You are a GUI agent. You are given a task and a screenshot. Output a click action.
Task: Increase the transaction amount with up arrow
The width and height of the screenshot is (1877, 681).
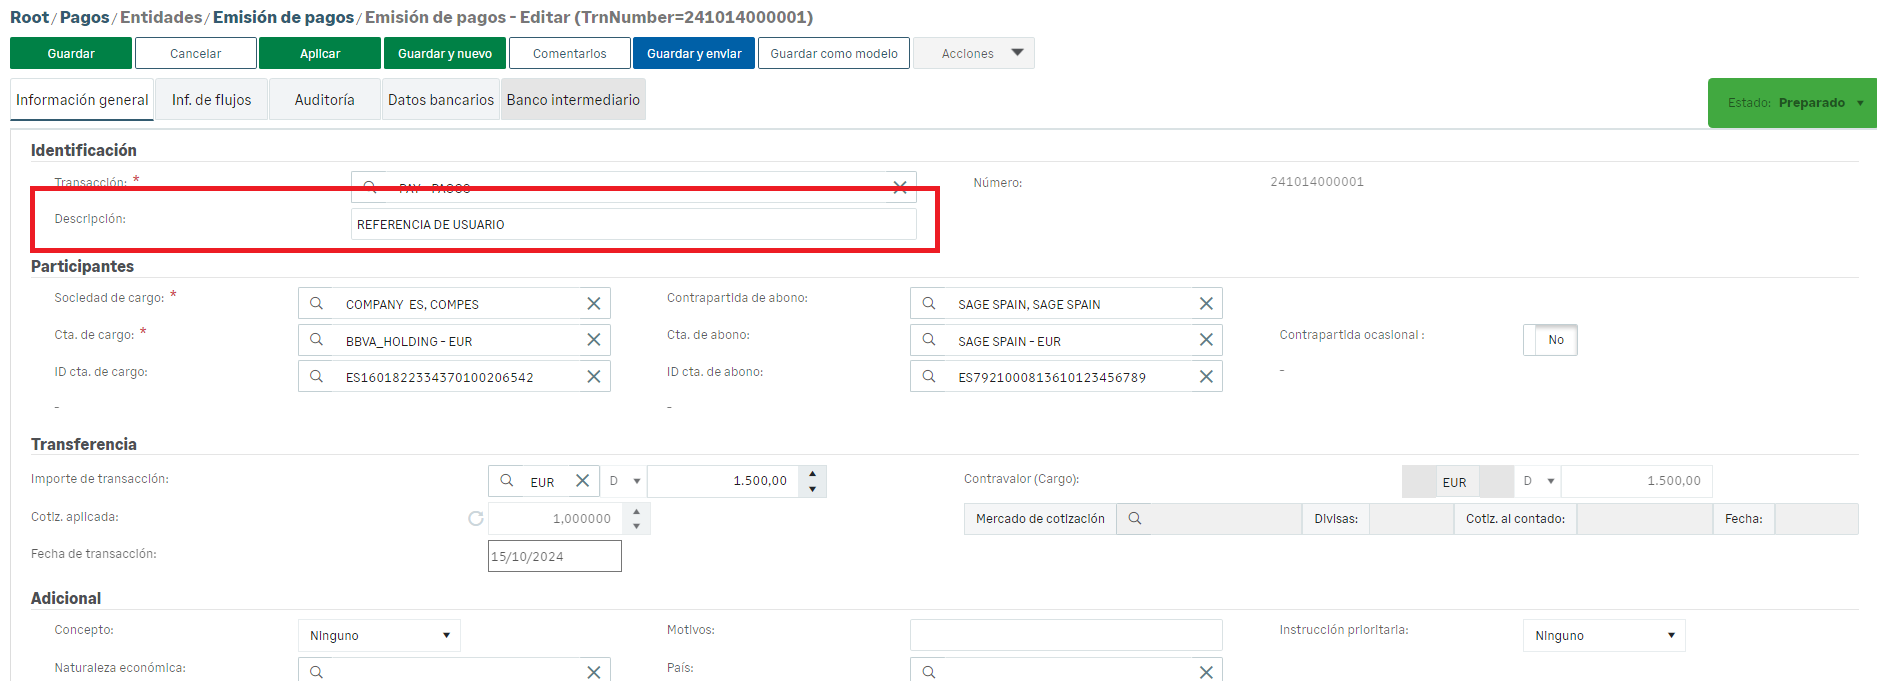coord(813,473)
